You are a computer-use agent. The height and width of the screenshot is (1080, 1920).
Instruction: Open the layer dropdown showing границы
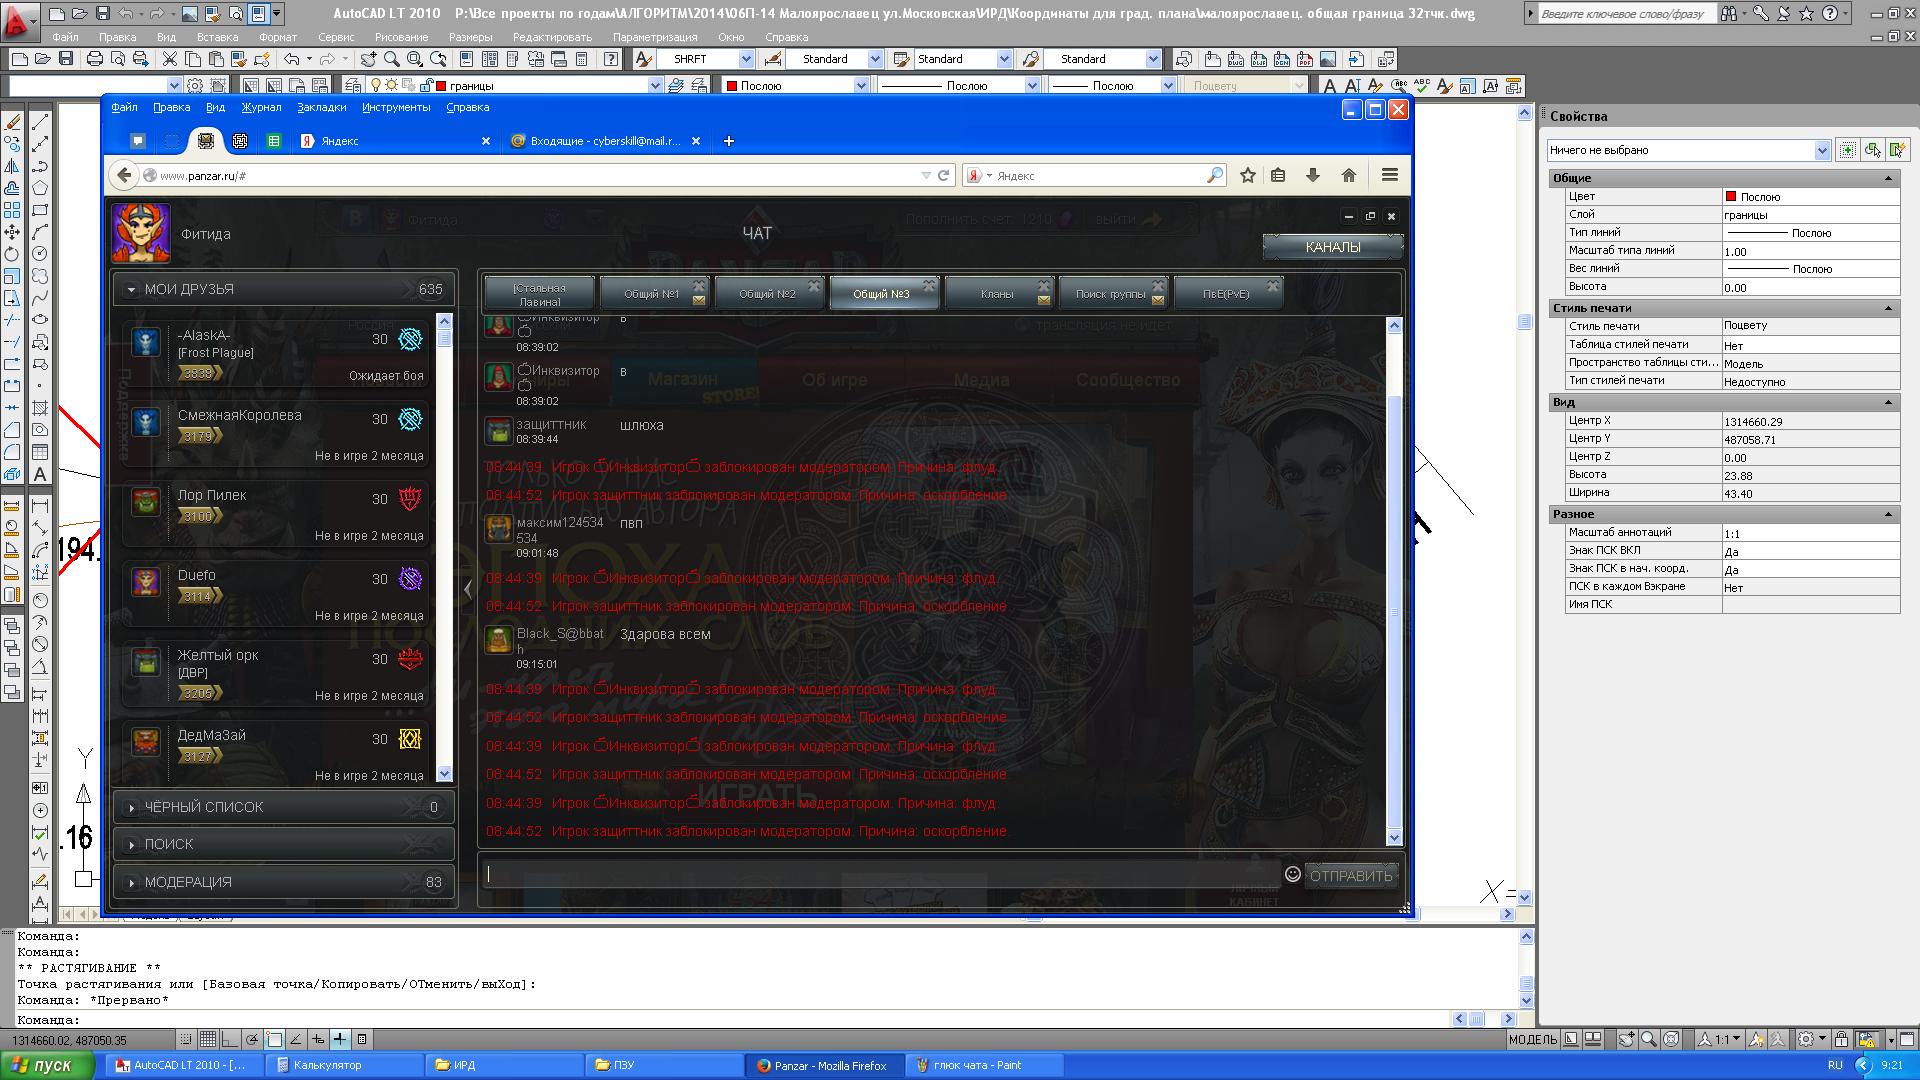pos(654,86)
